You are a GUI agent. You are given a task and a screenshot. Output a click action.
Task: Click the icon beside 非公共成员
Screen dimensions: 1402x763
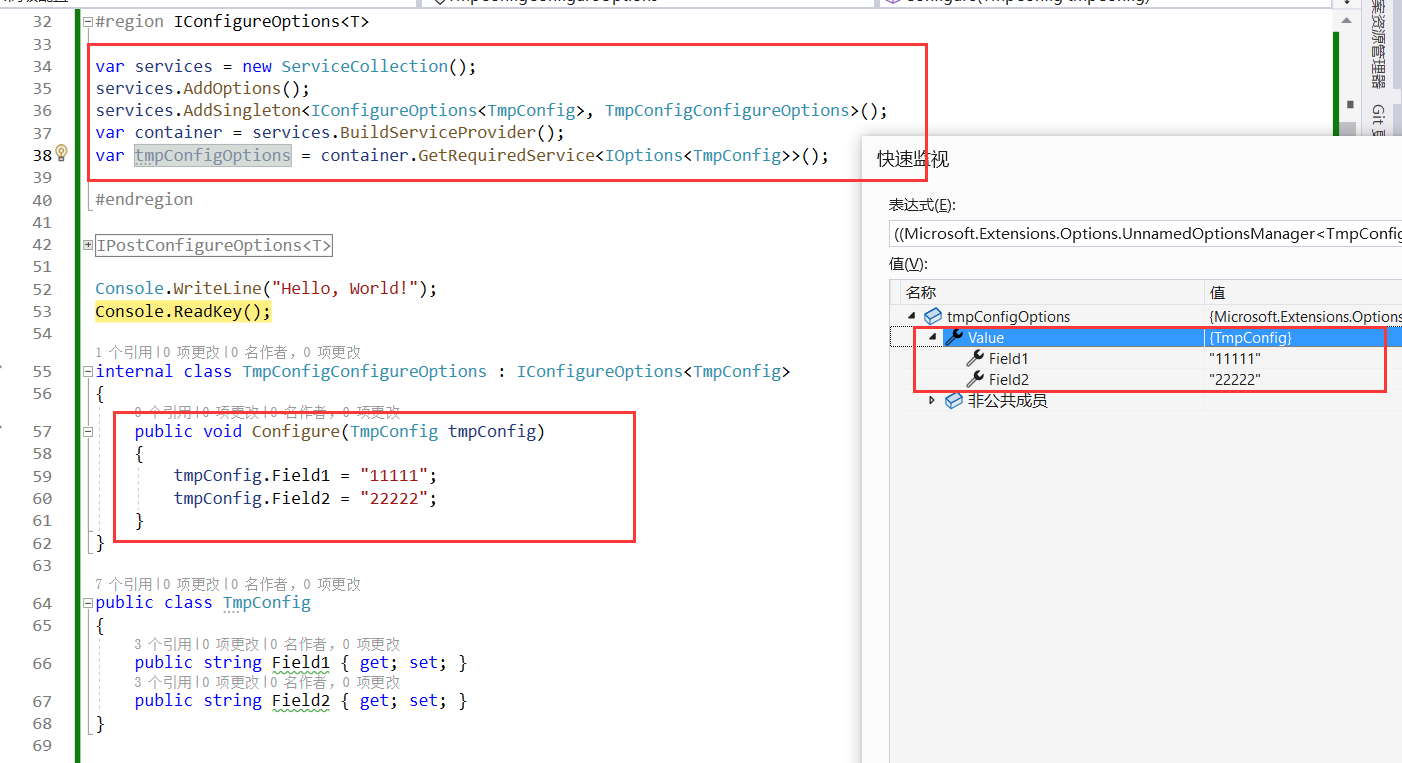[x=954, y=400]
